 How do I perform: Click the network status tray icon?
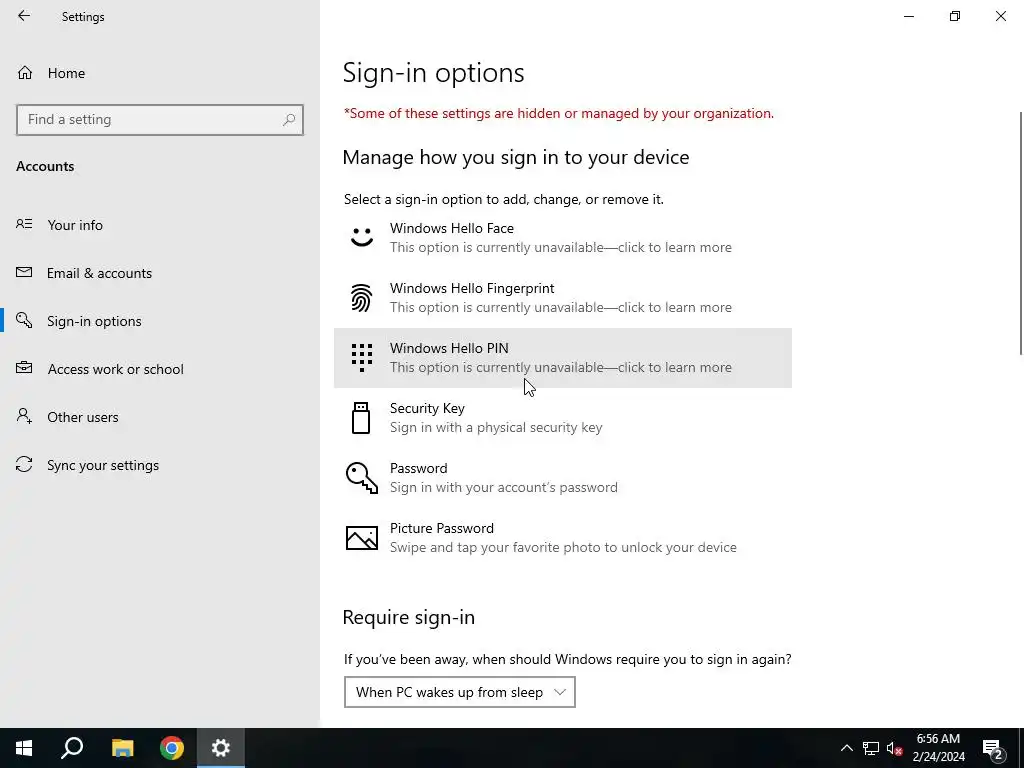pos(871,748)
